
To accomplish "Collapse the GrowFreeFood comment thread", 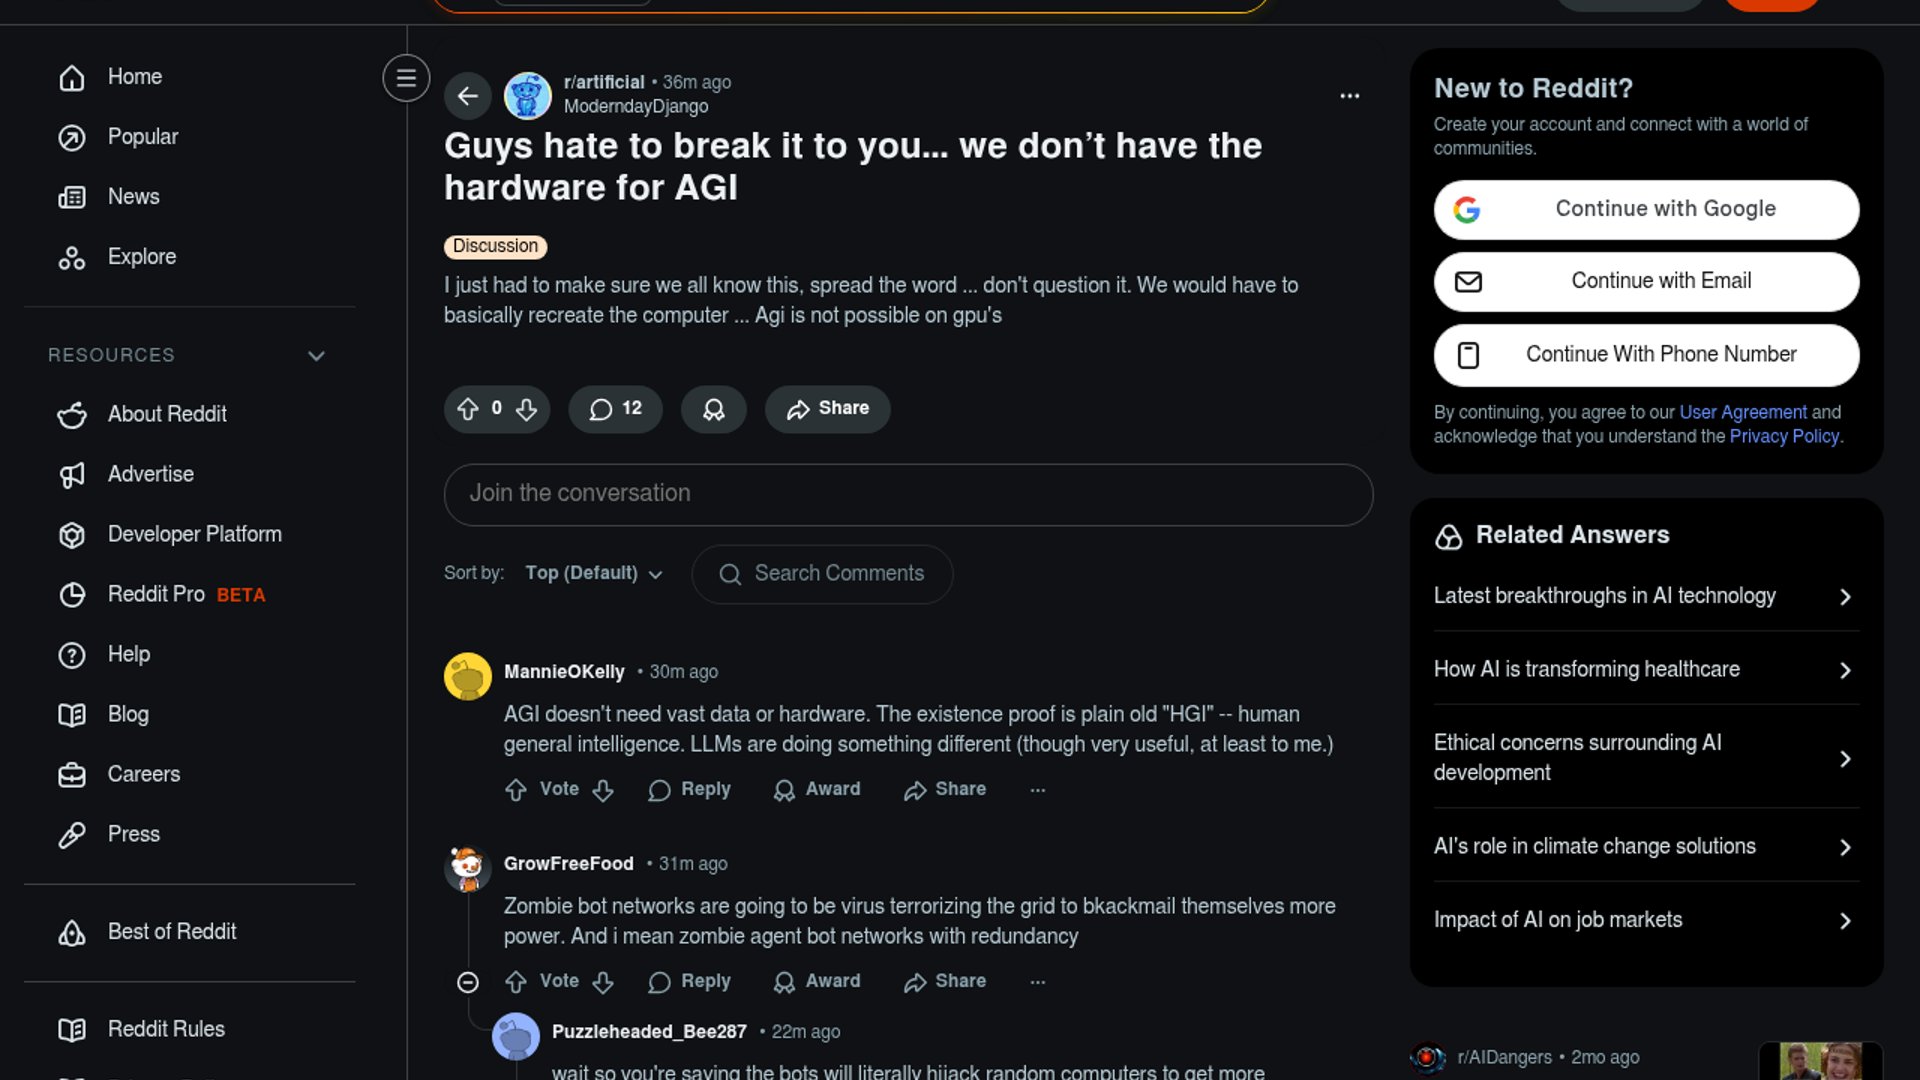I will [x=467, y=982].
